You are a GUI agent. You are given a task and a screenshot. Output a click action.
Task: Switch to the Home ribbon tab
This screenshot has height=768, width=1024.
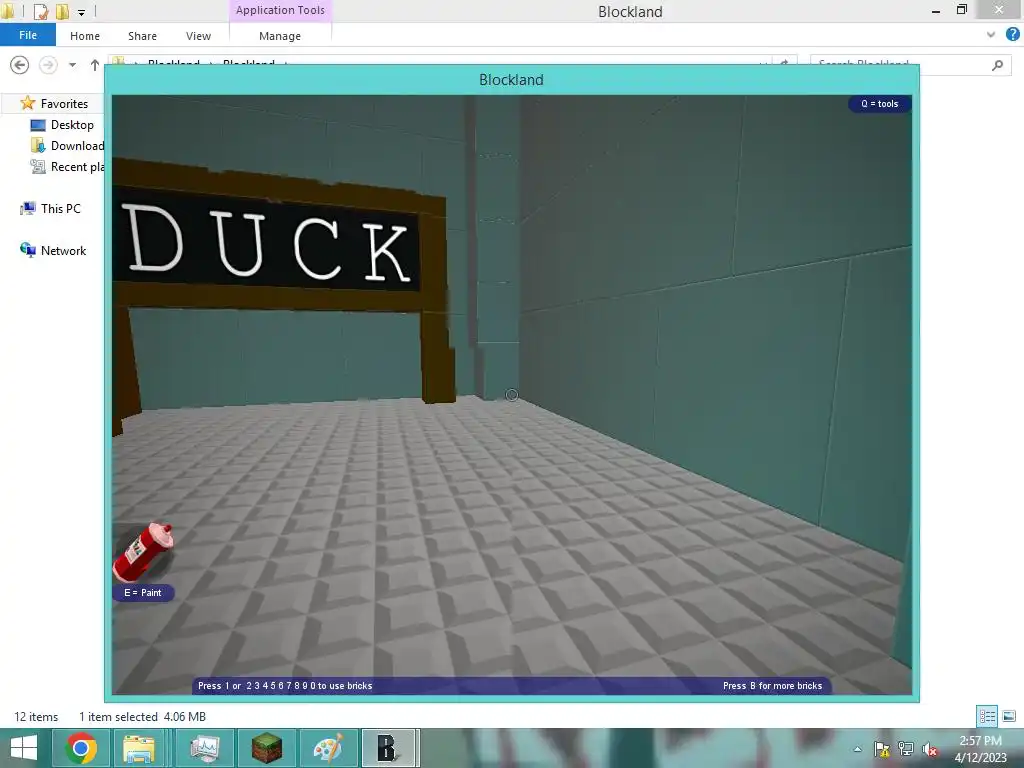coord(85,36)
